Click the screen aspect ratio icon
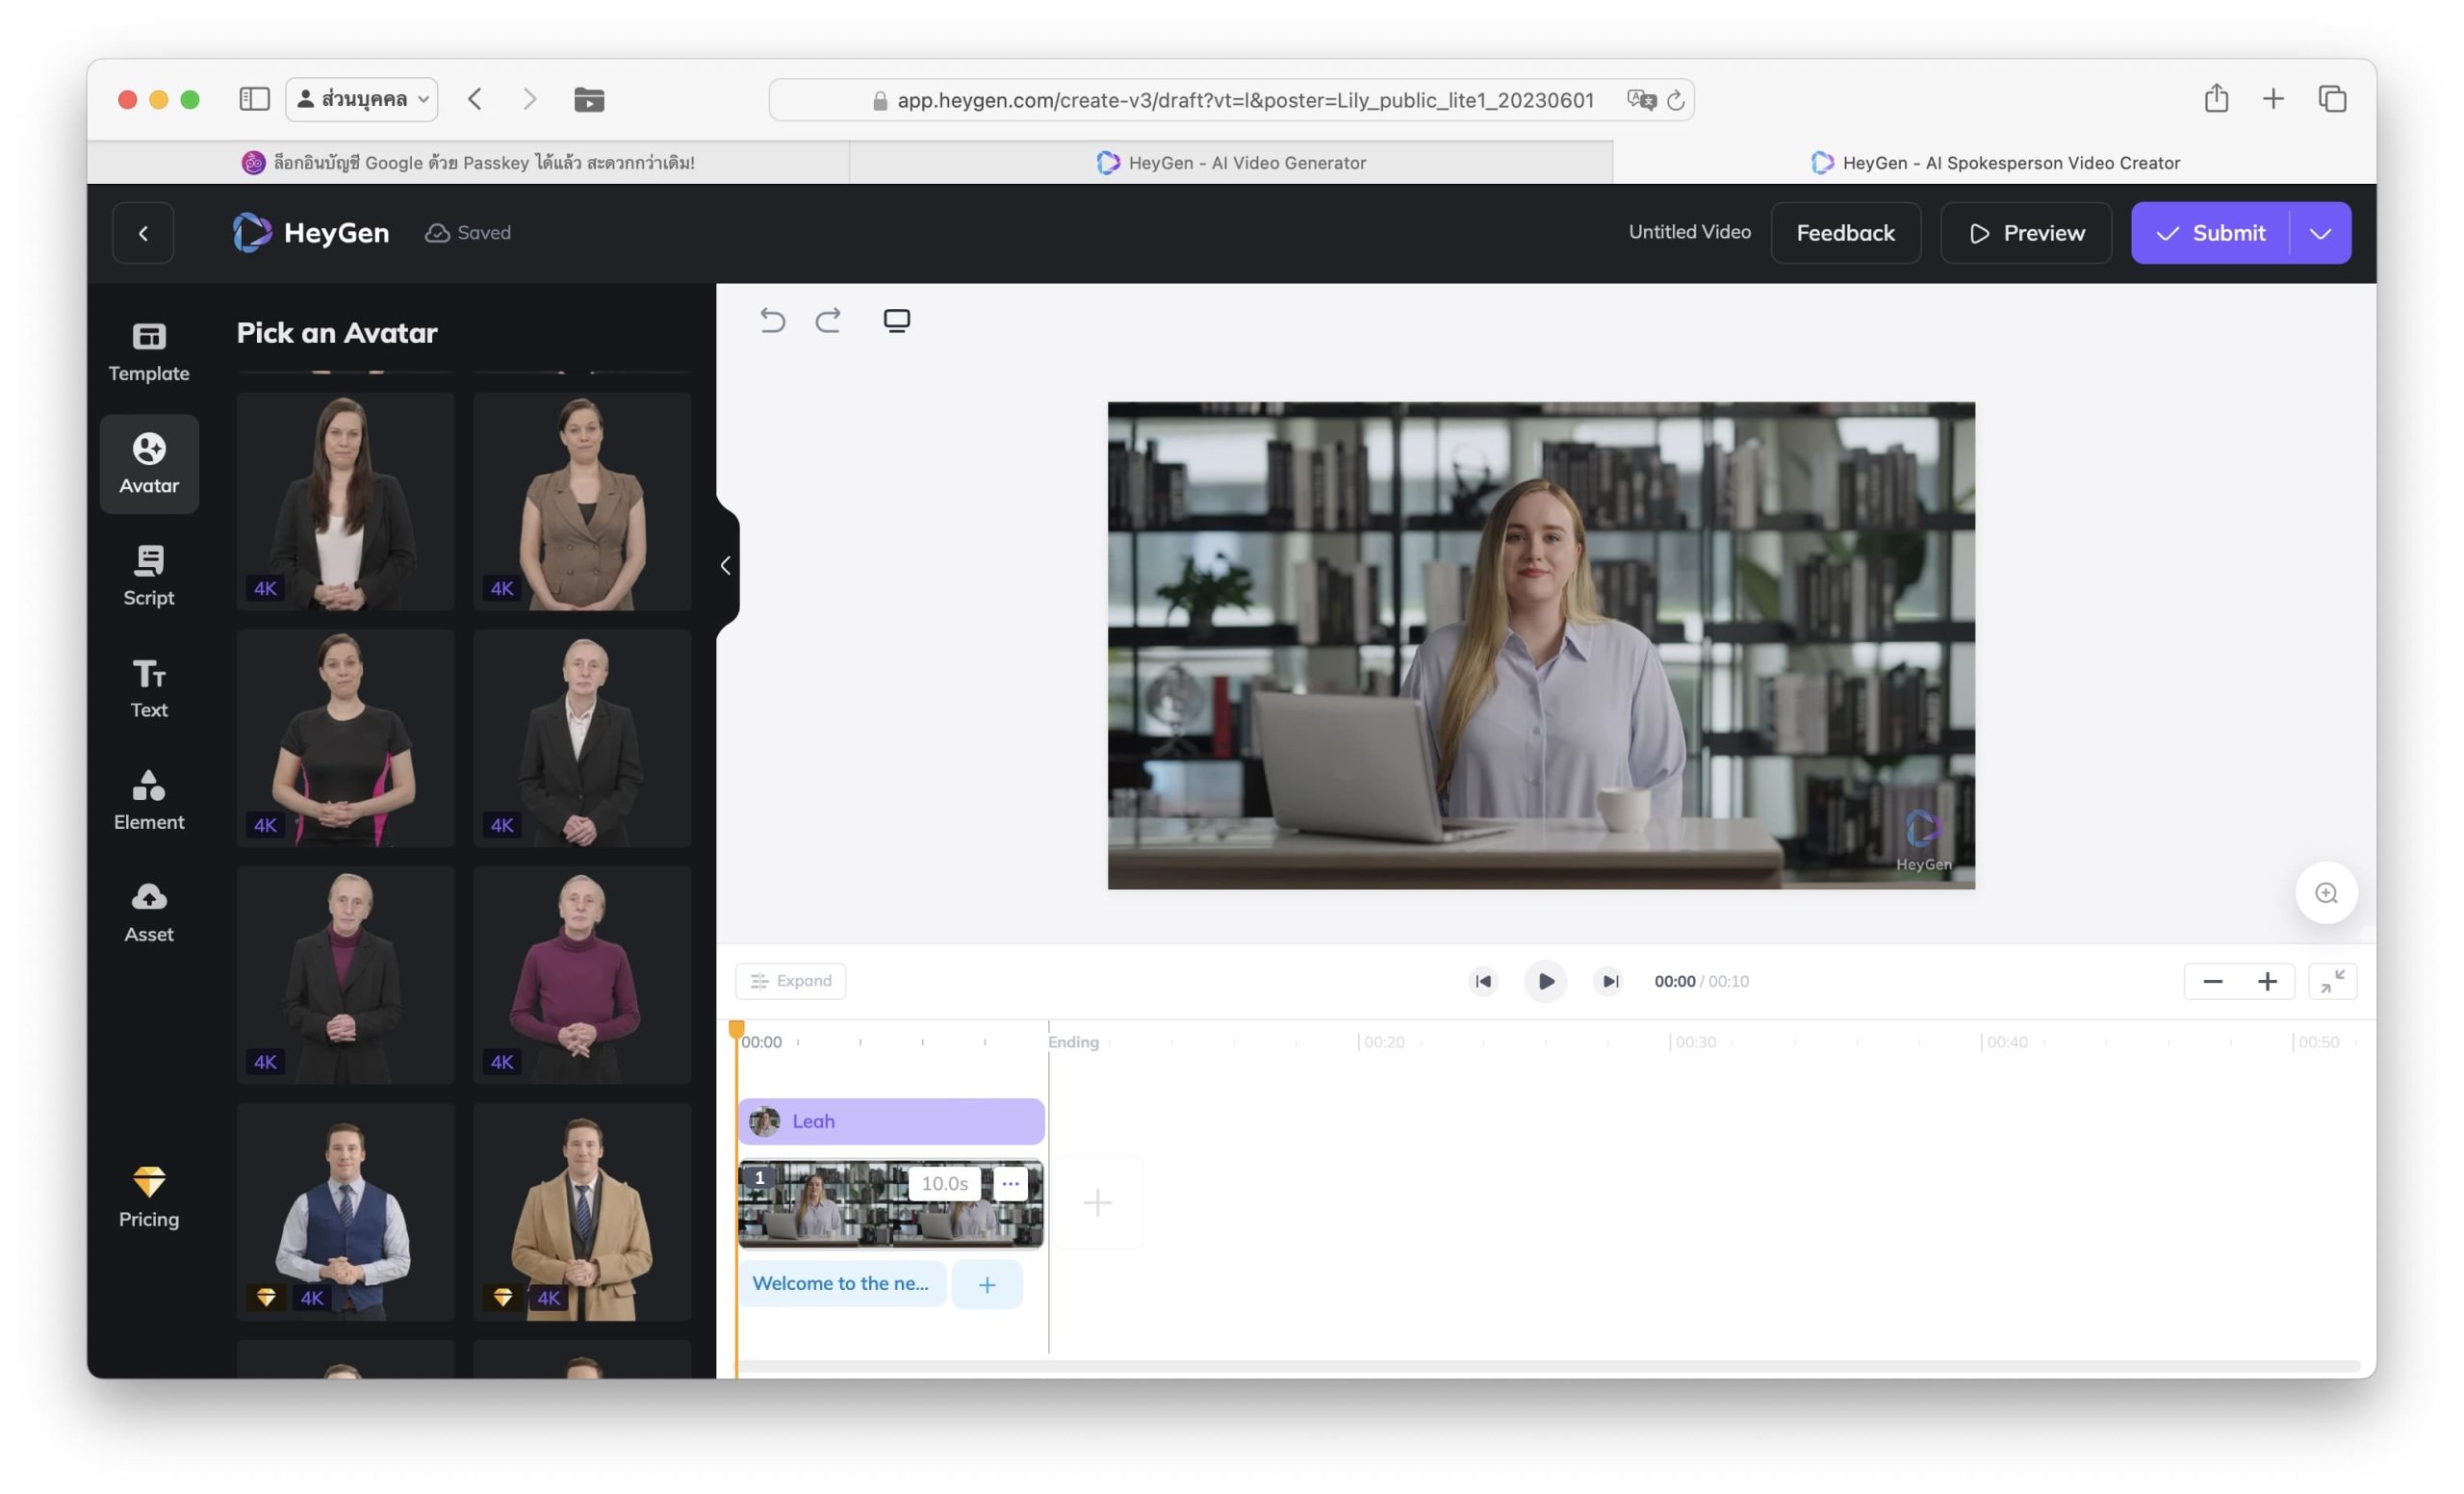2464x1494 pixels. point(896,320)
